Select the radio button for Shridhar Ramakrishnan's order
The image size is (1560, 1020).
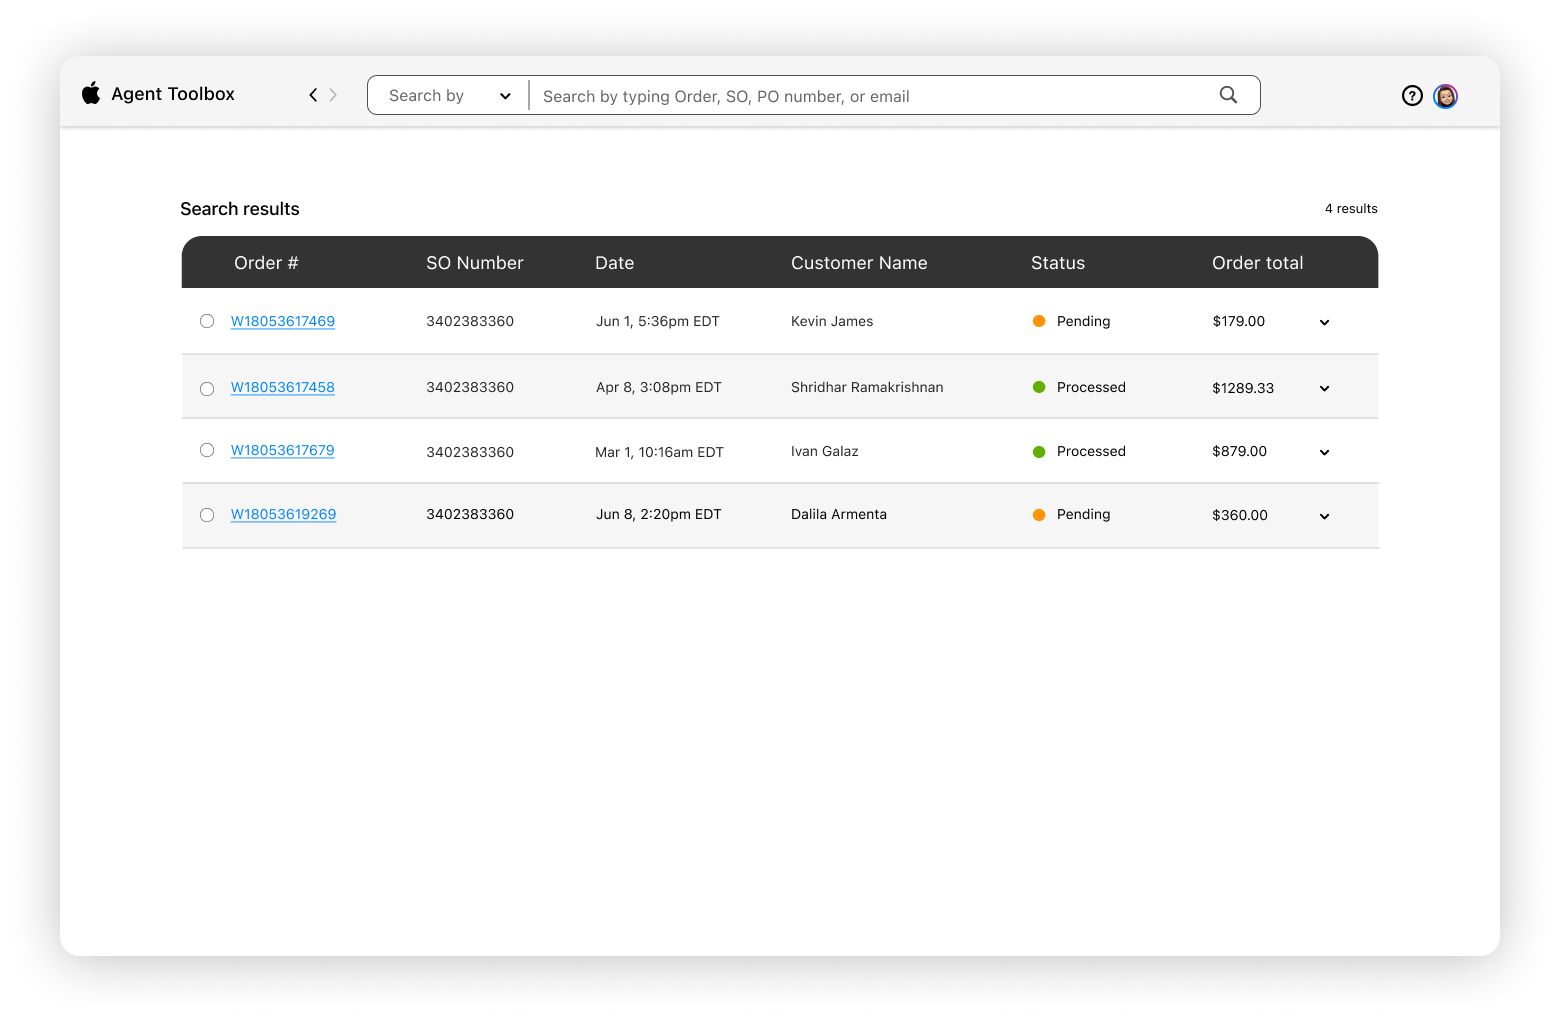pos(207,389)
